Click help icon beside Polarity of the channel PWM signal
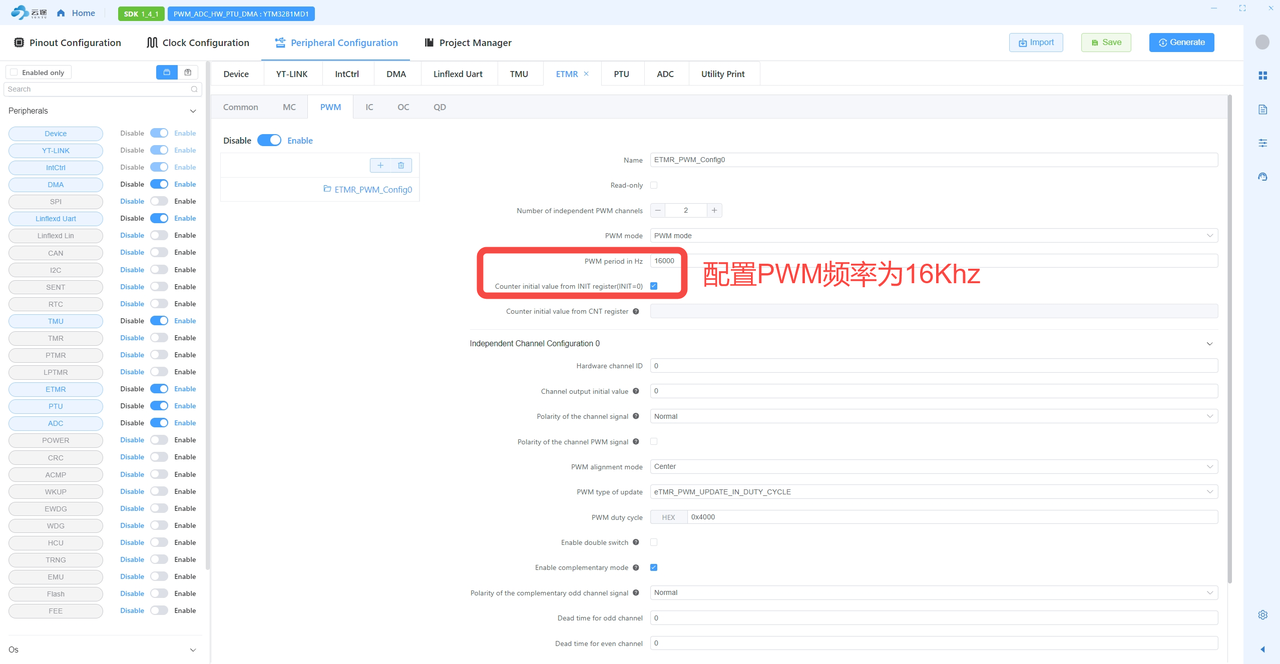This screenshot has height=664, width=1280. click(x=636, y=441)
